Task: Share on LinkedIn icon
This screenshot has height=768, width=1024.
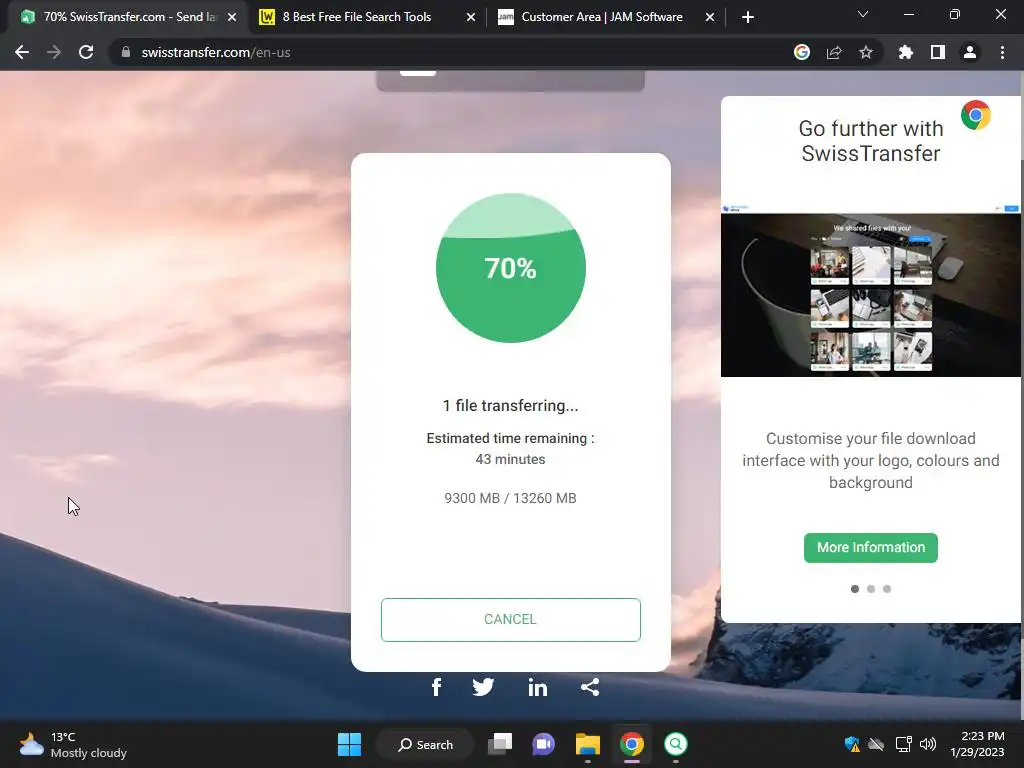Action: [x=537, y=687]
